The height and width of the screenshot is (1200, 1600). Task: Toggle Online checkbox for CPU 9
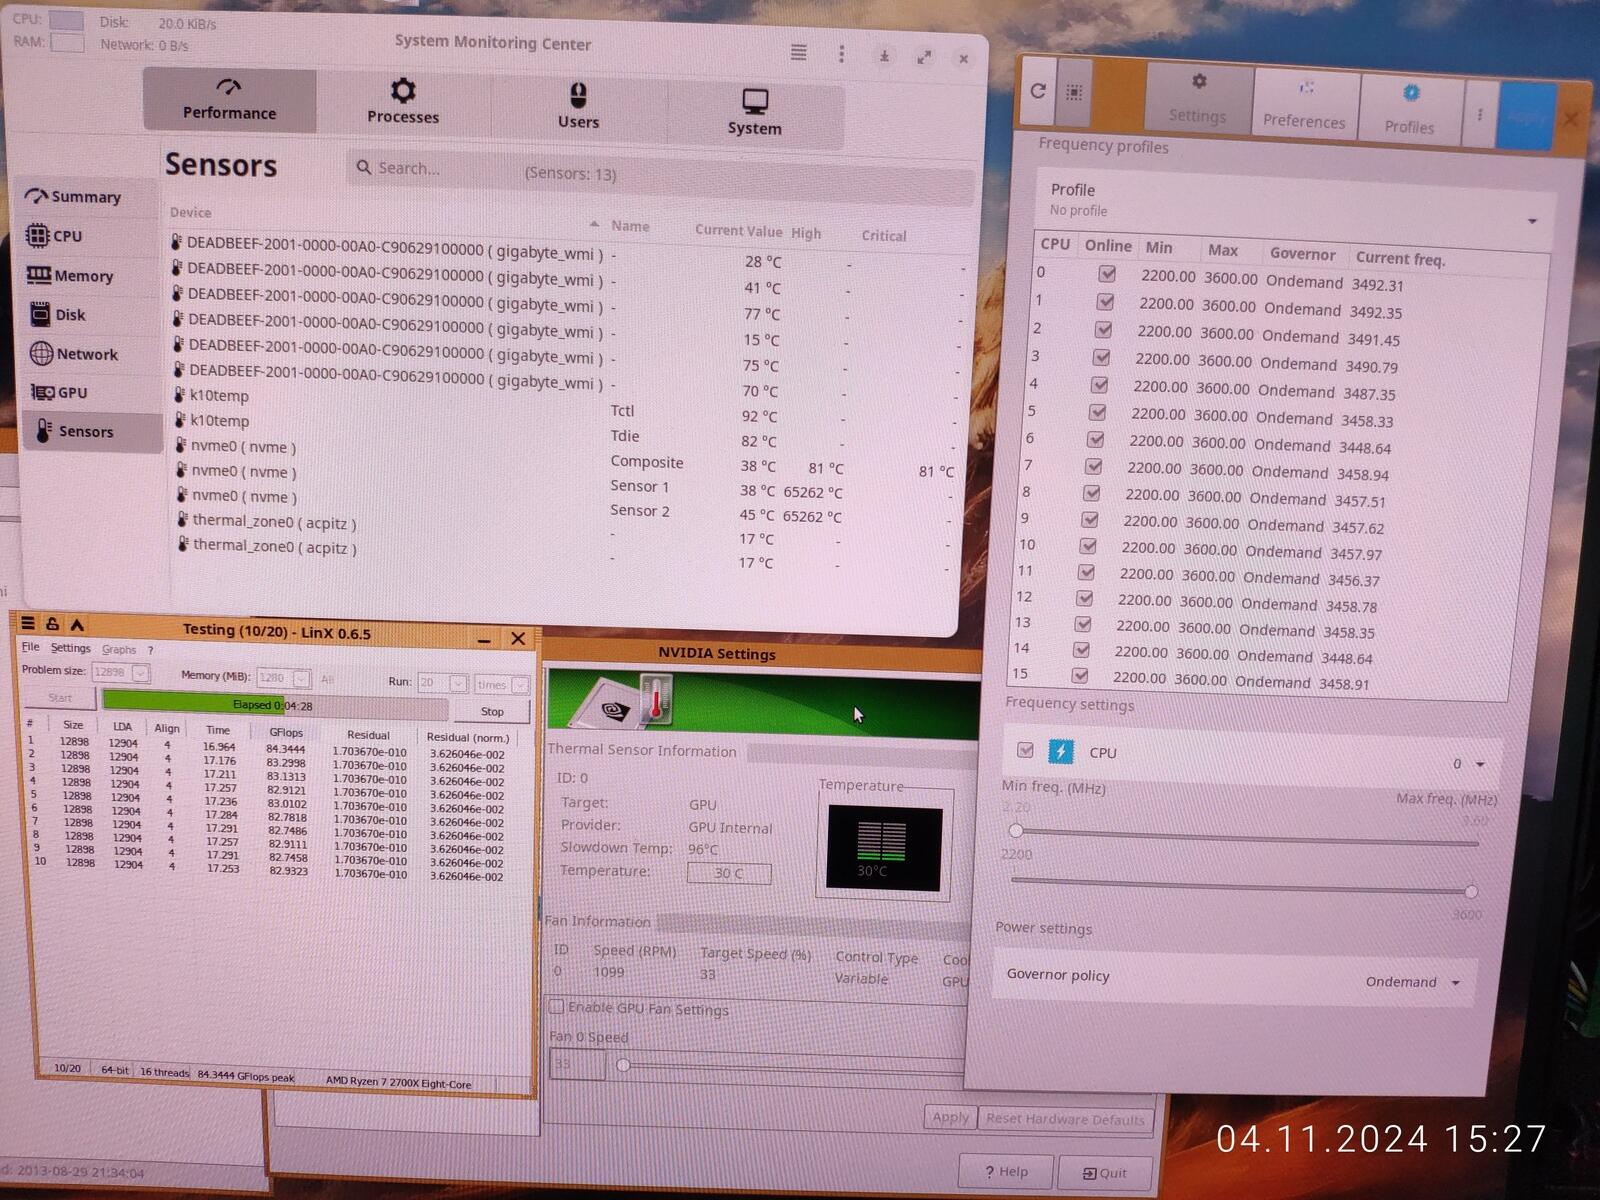point(1090,519)
